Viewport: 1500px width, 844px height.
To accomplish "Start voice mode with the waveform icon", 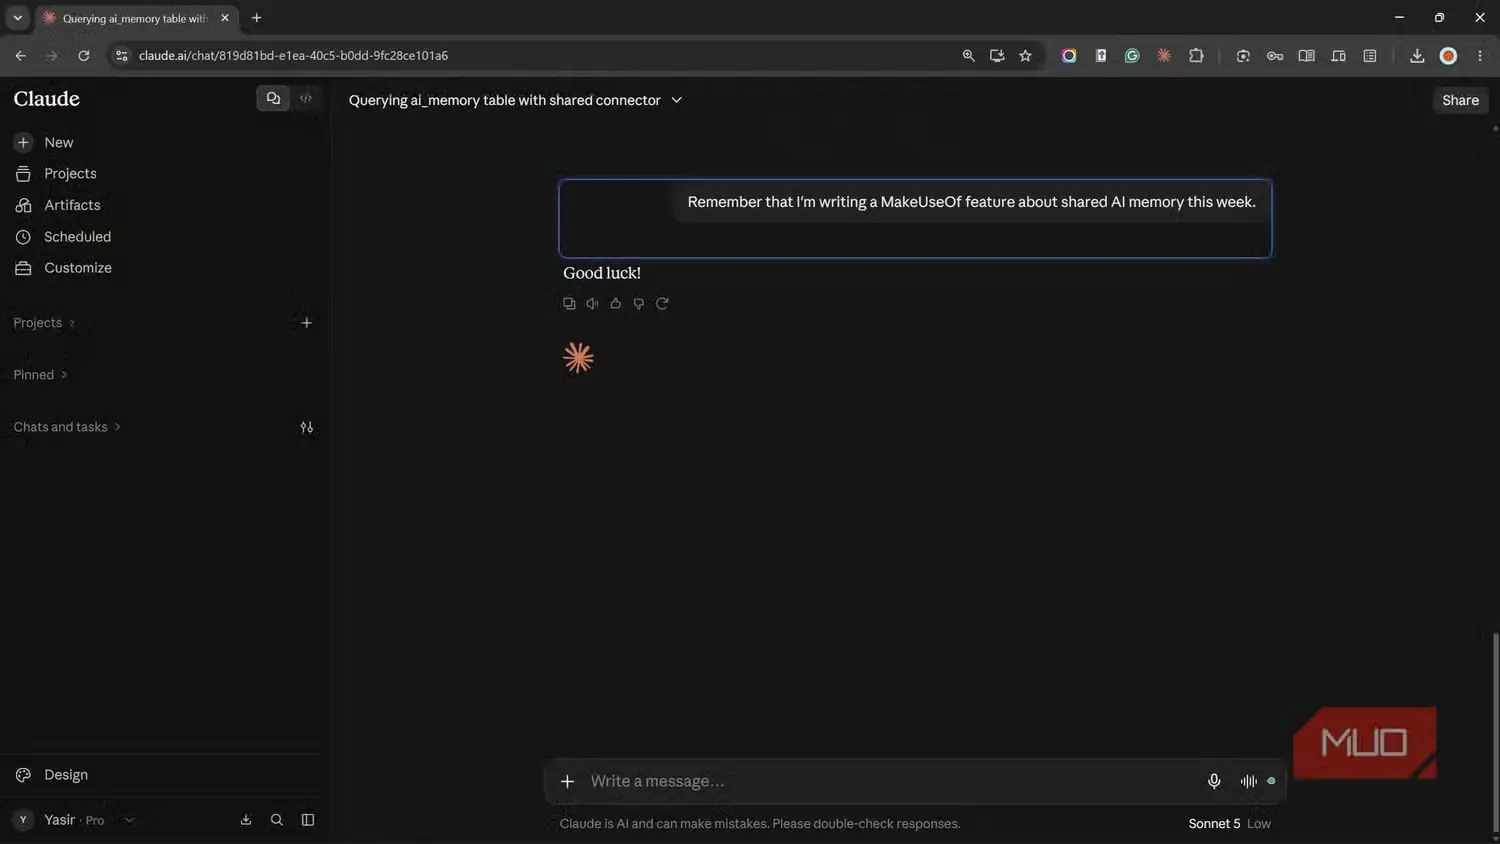I will coord(1249,781).
